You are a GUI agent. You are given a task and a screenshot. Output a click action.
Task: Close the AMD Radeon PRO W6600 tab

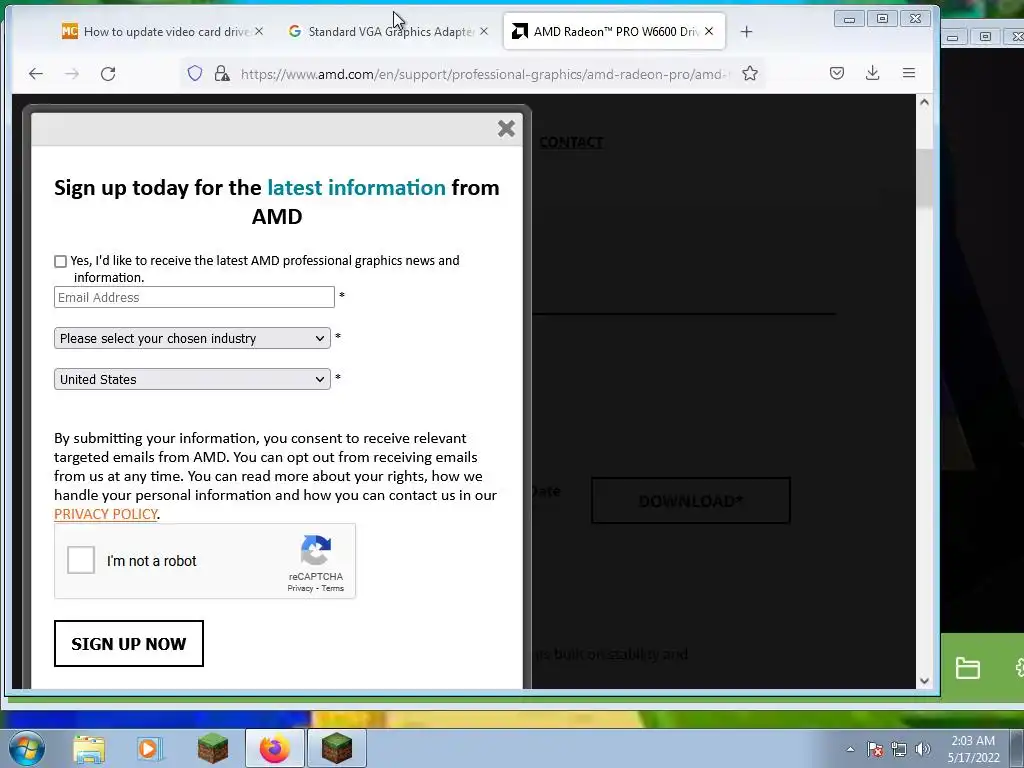point(709,31)
